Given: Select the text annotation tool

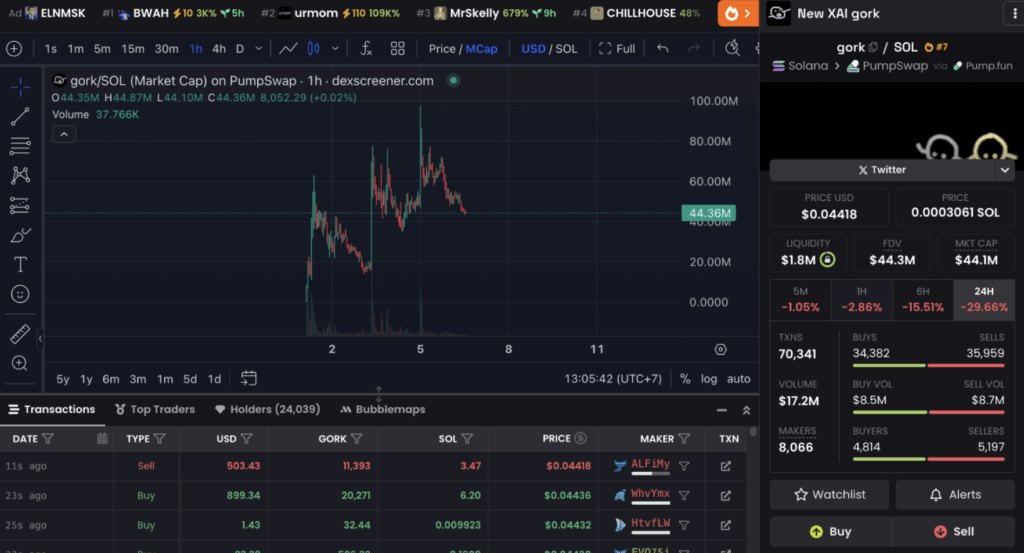Looking at the screenshot, I should click(20, 265).
